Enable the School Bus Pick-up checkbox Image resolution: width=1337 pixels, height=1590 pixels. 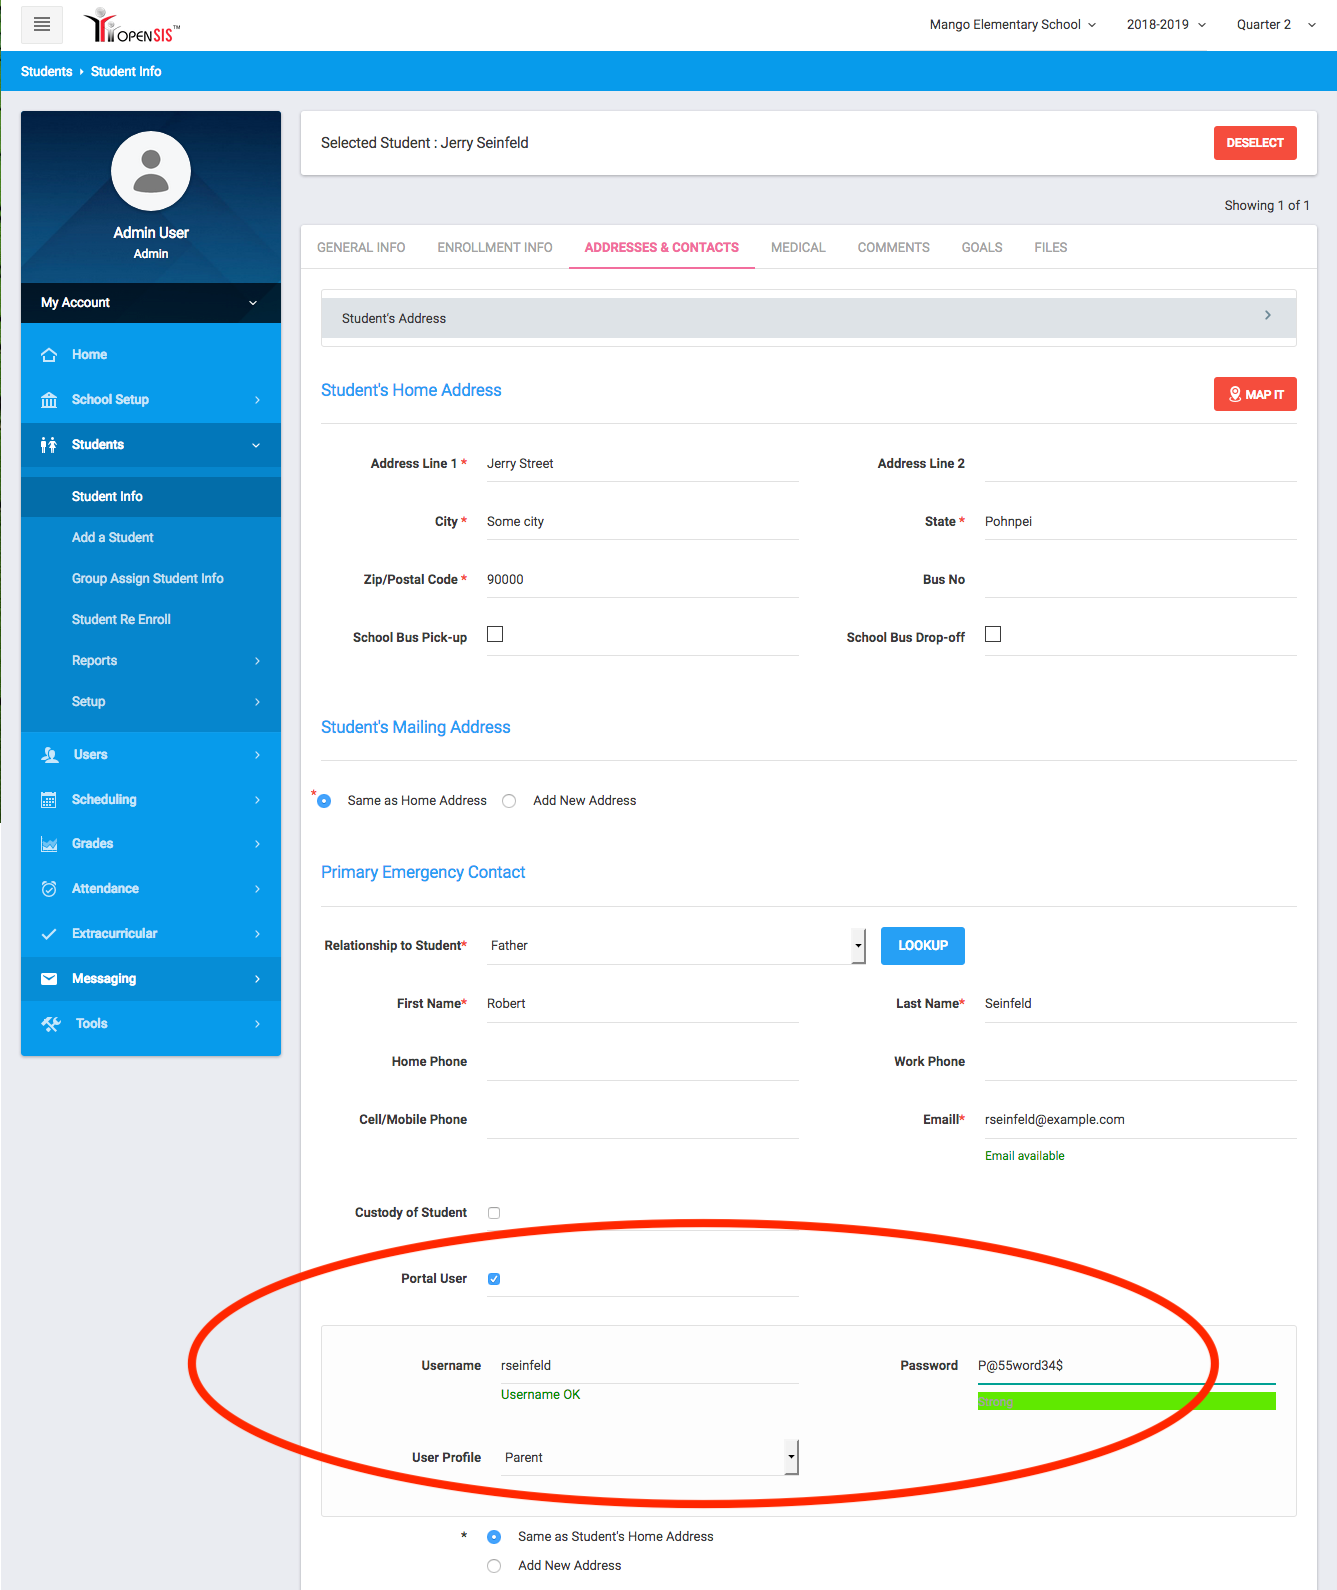tap(495, 634)
